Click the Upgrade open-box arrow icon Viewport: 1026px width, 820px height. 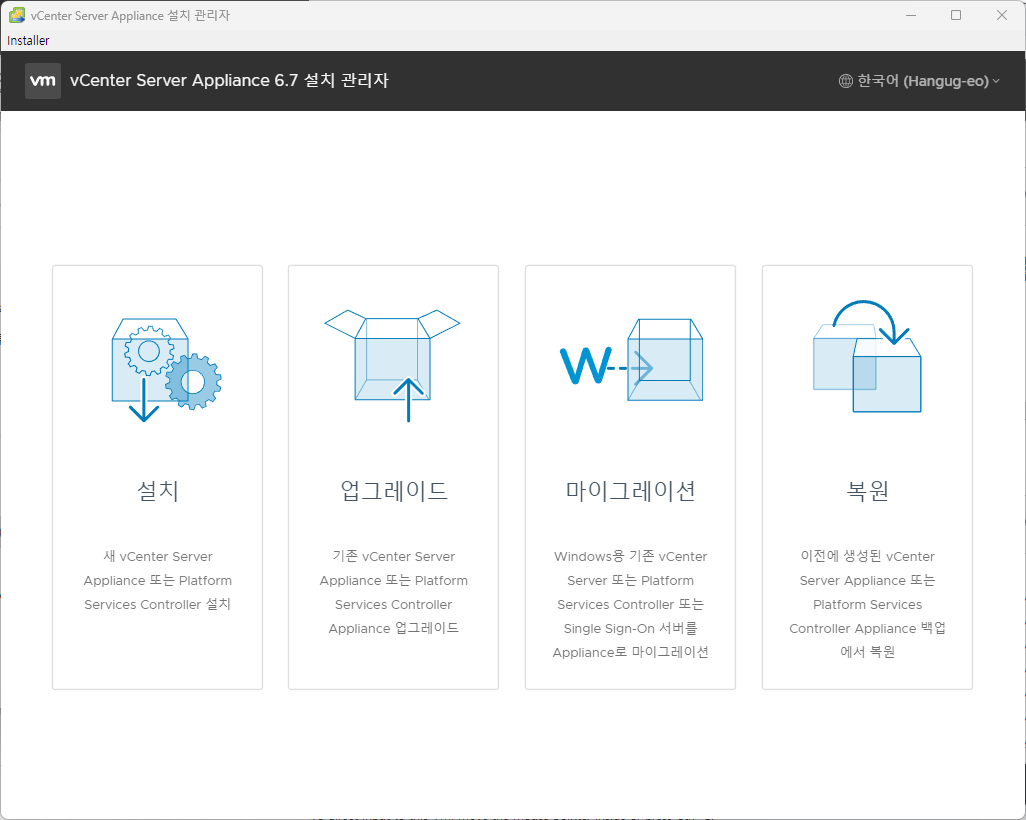[393, 366]
